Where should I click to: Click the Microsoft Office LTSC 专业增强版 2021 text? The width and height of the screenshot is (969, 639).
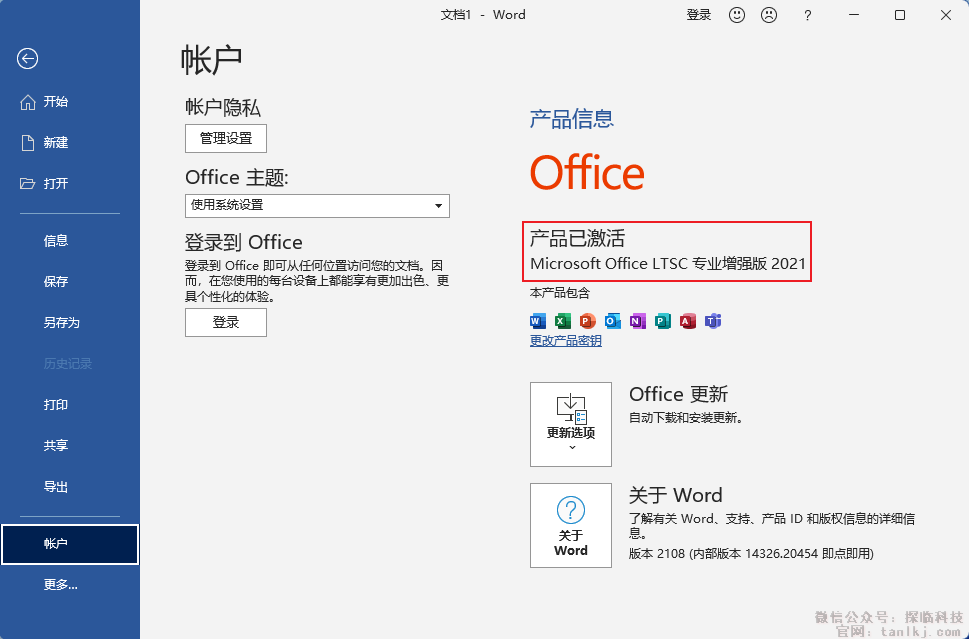click(x=668, y=264)
